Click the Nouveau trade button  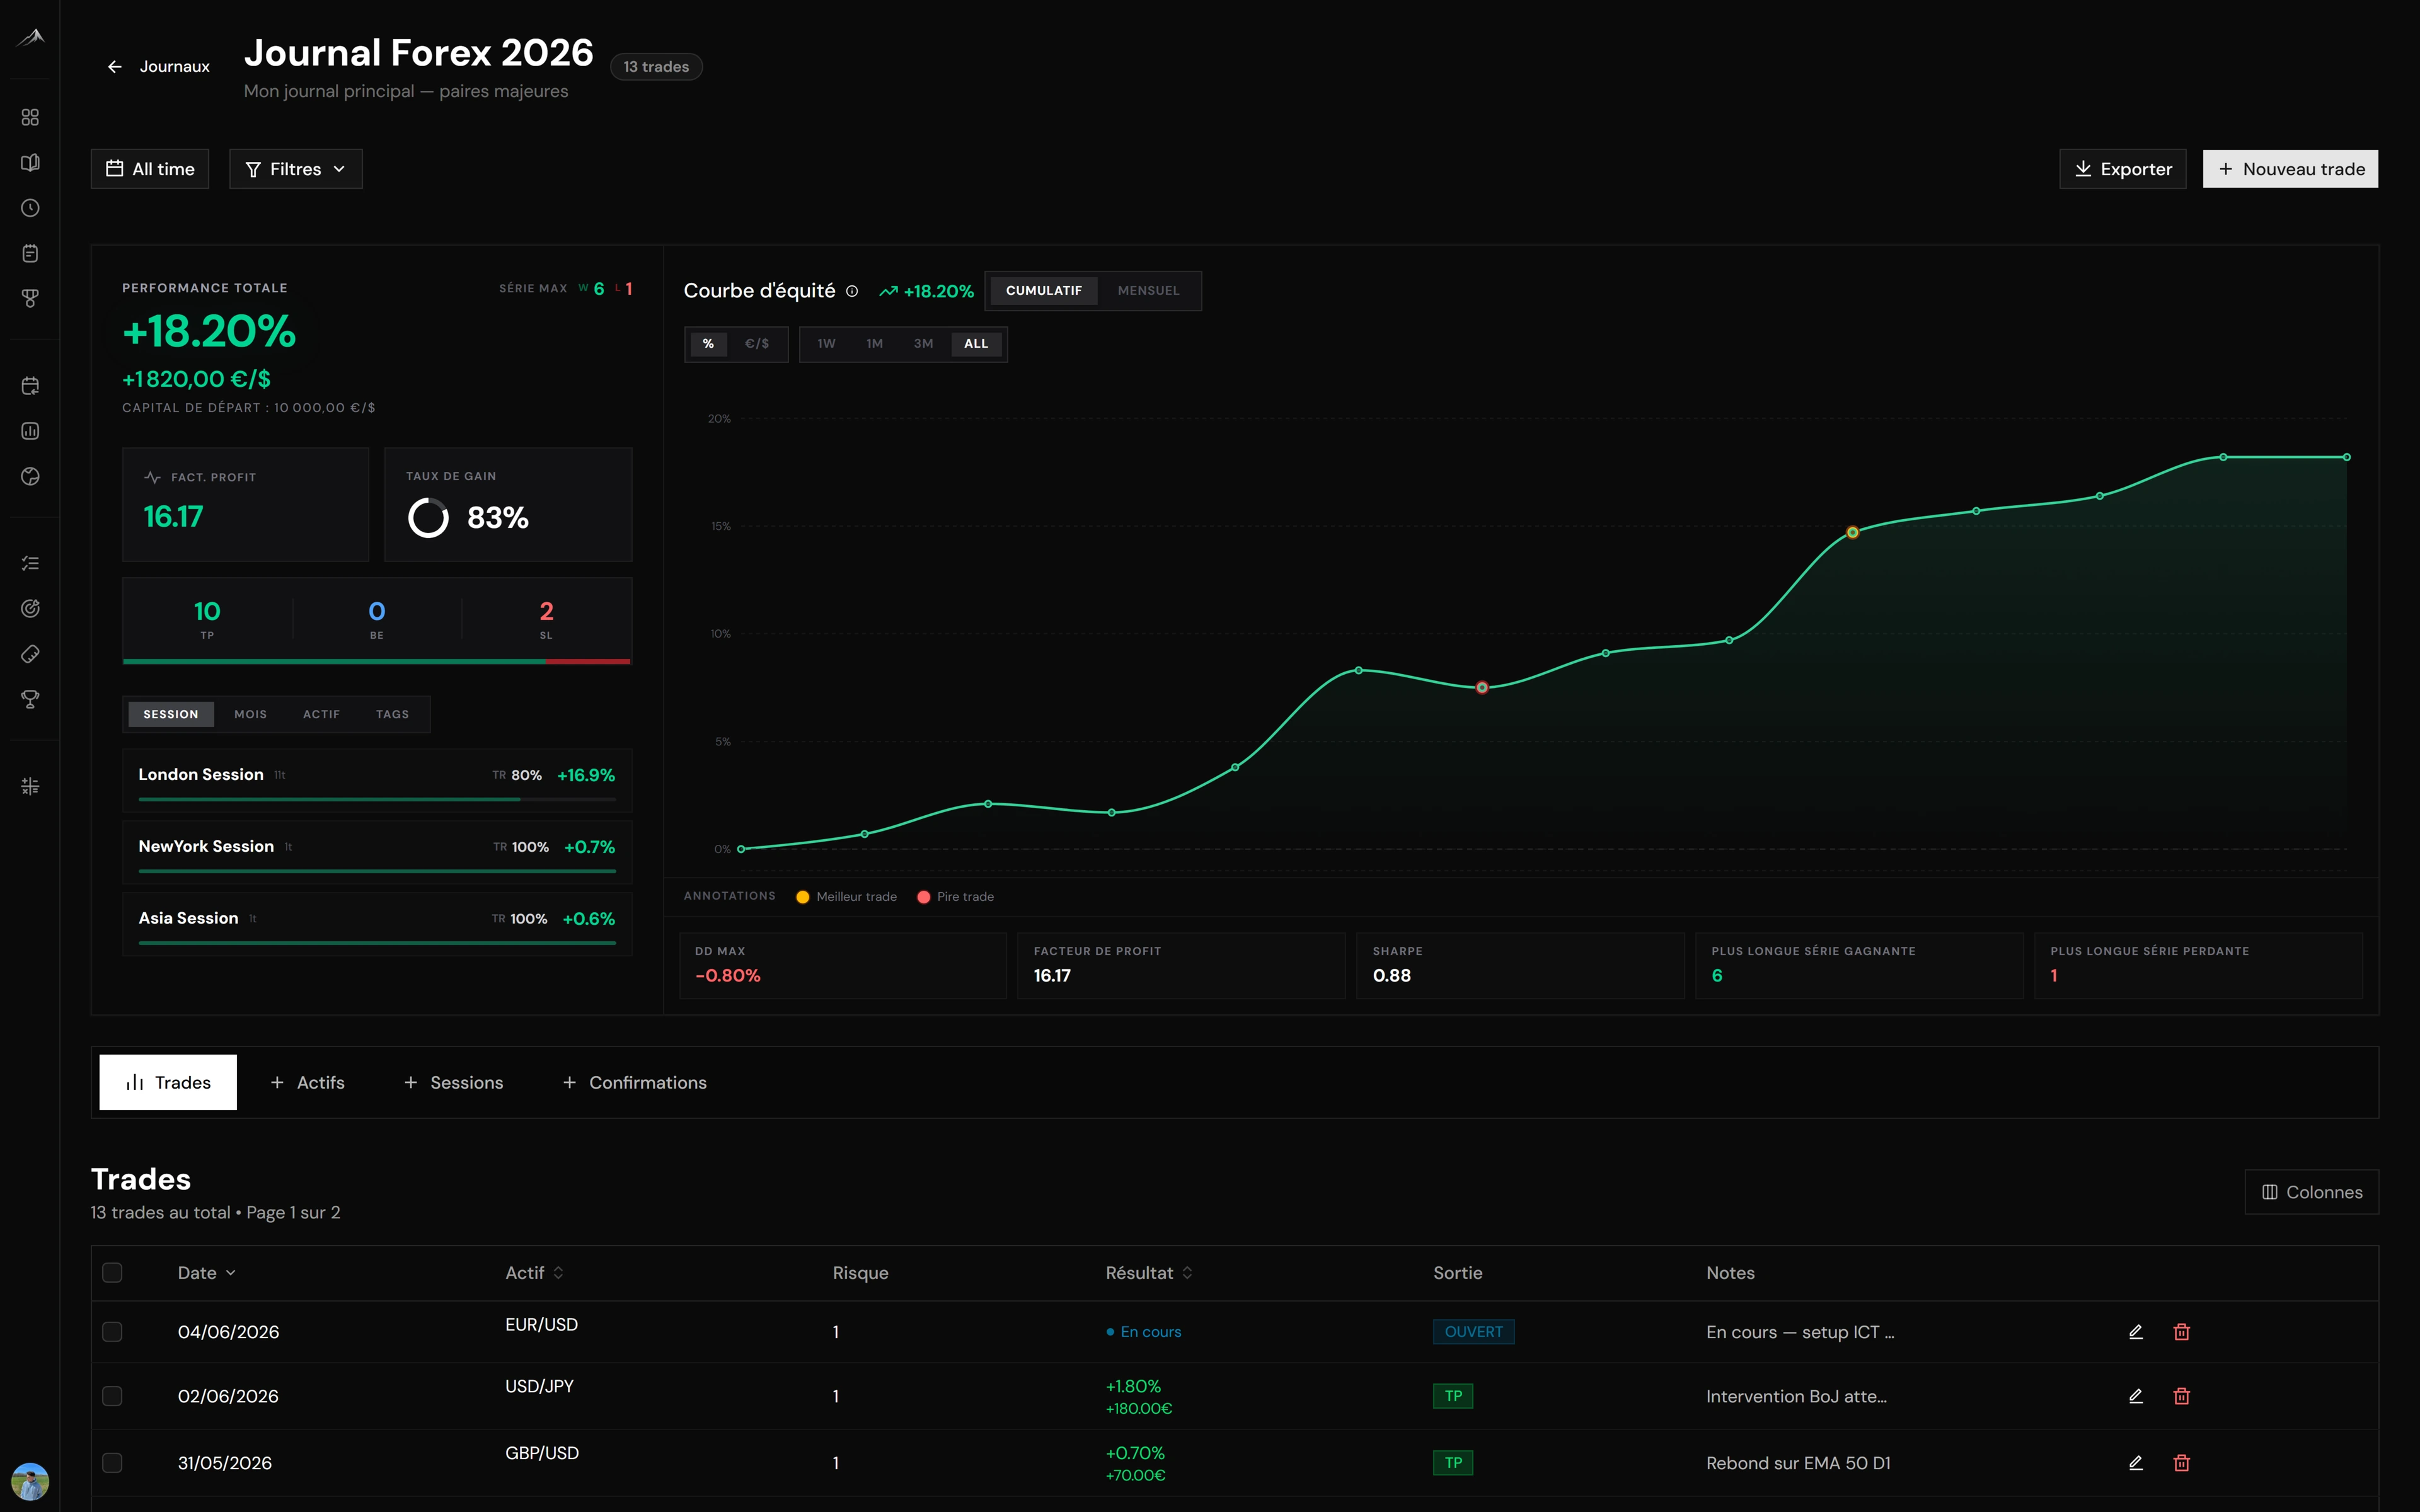2290,169
